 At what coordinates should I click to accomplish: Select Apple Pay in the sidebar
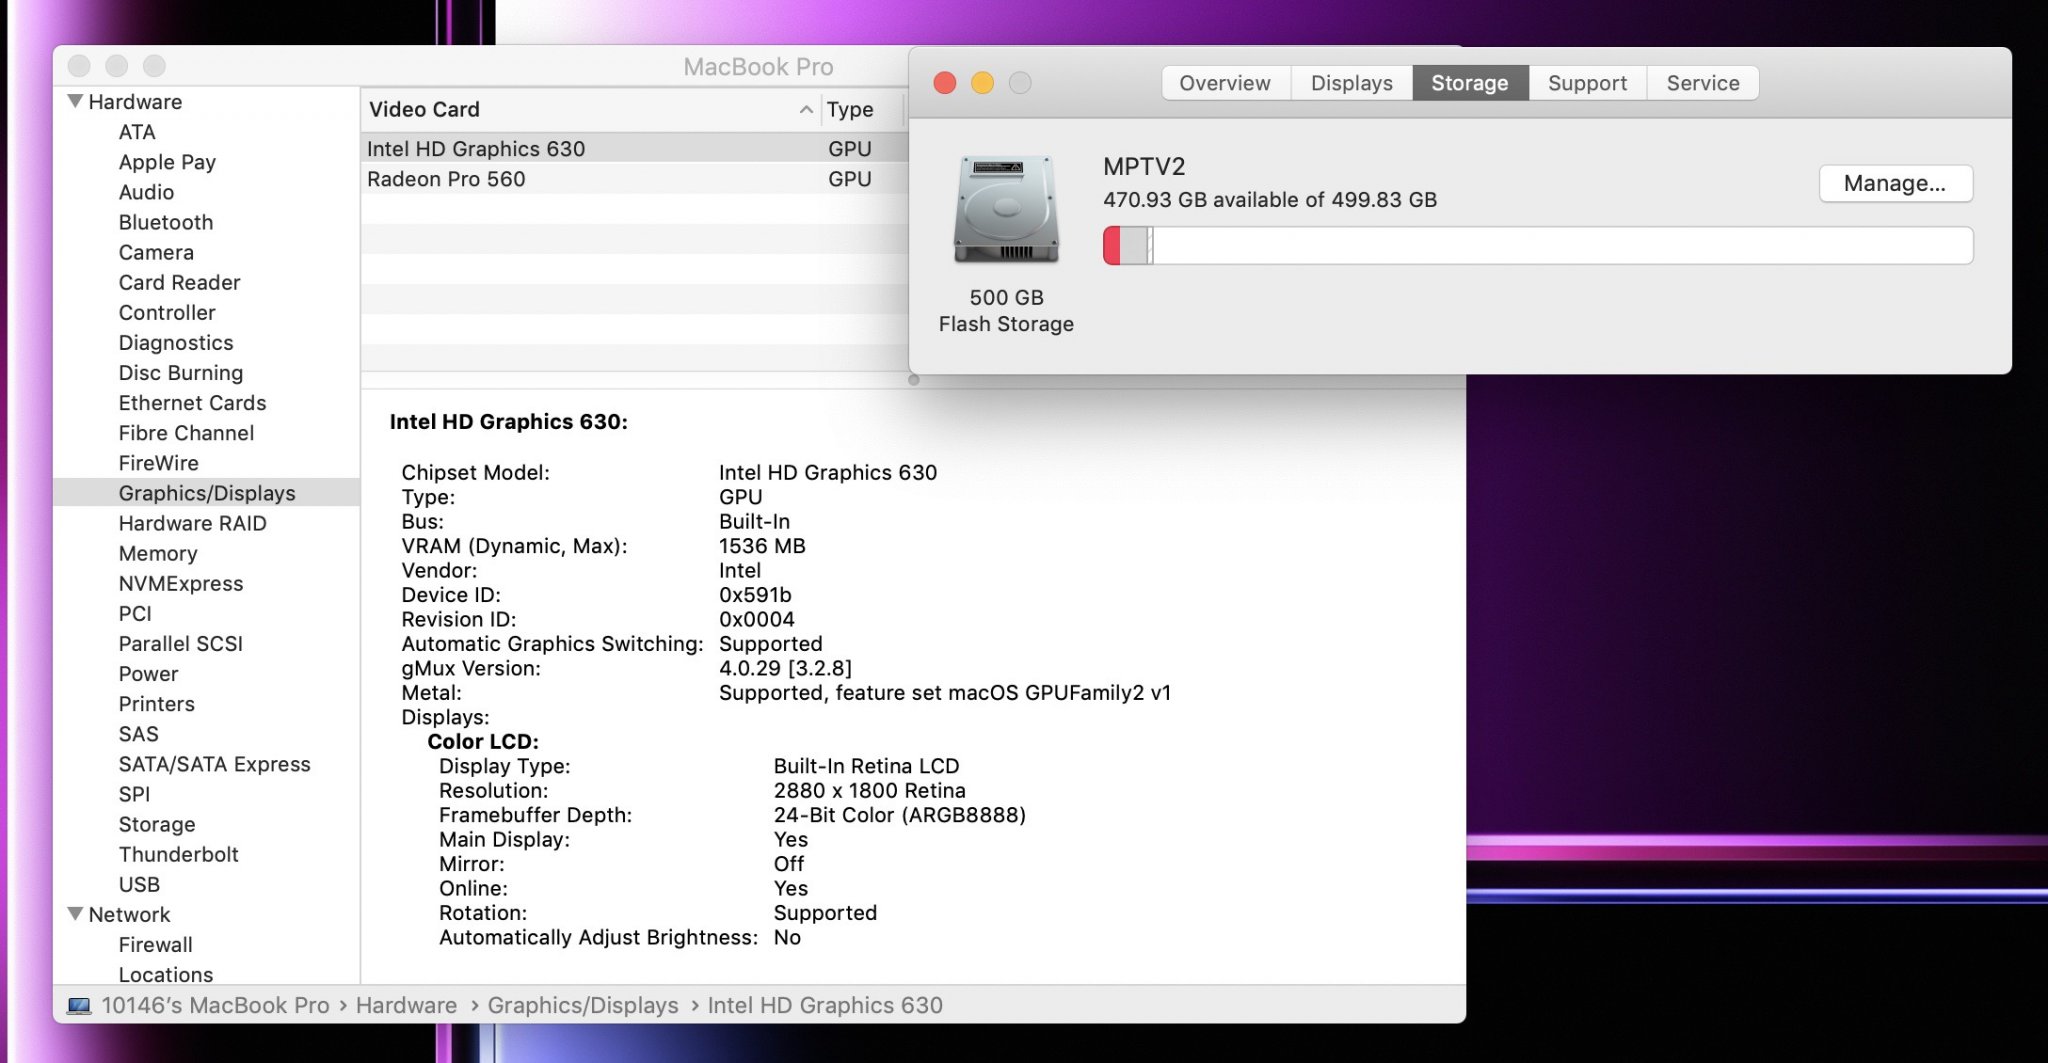[x=167, y=162]
